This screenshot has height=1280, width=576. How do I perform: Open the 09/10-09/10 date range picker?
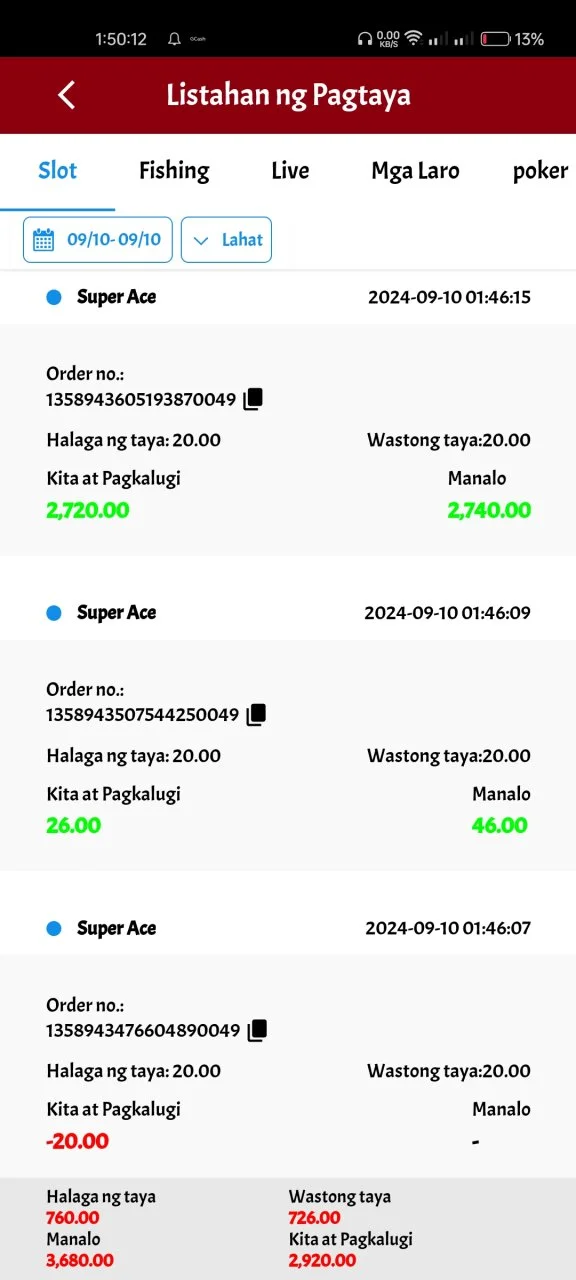(98, 240)
